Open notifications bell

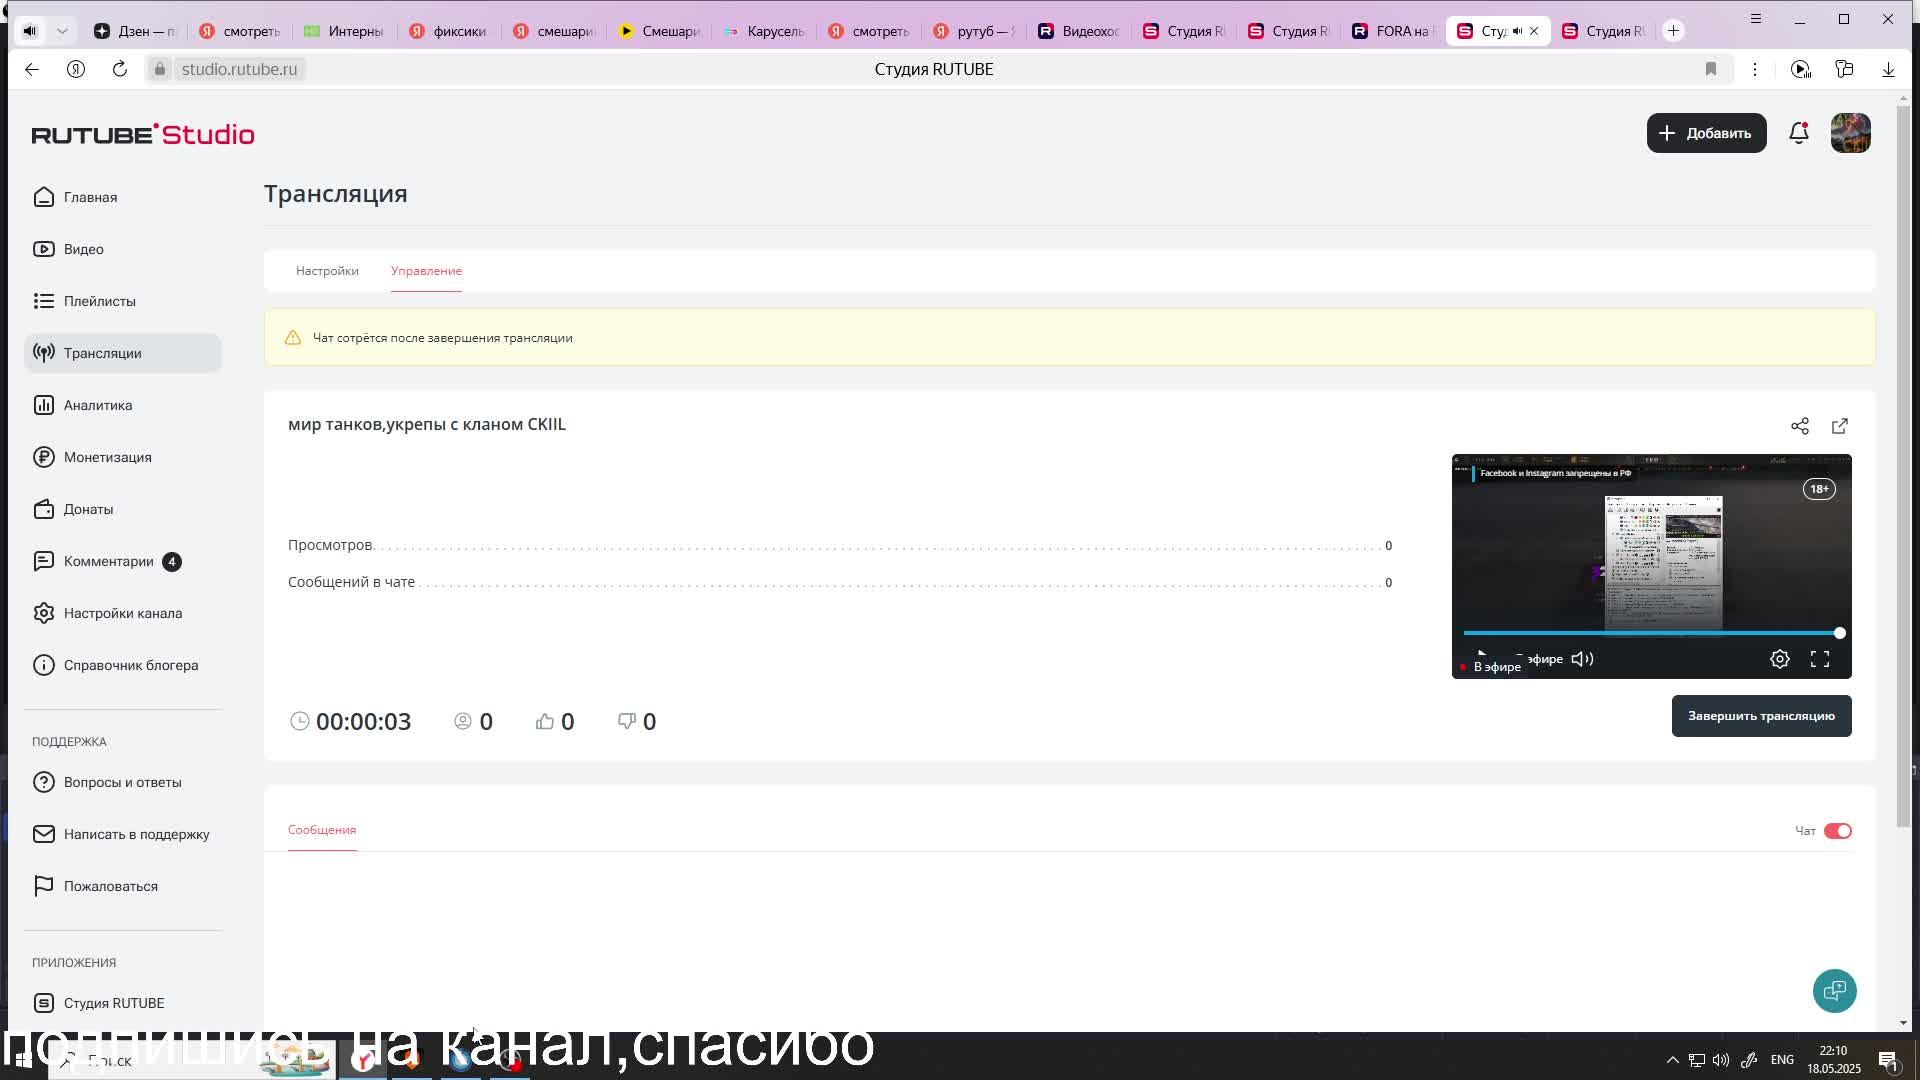coord(1798,133)
